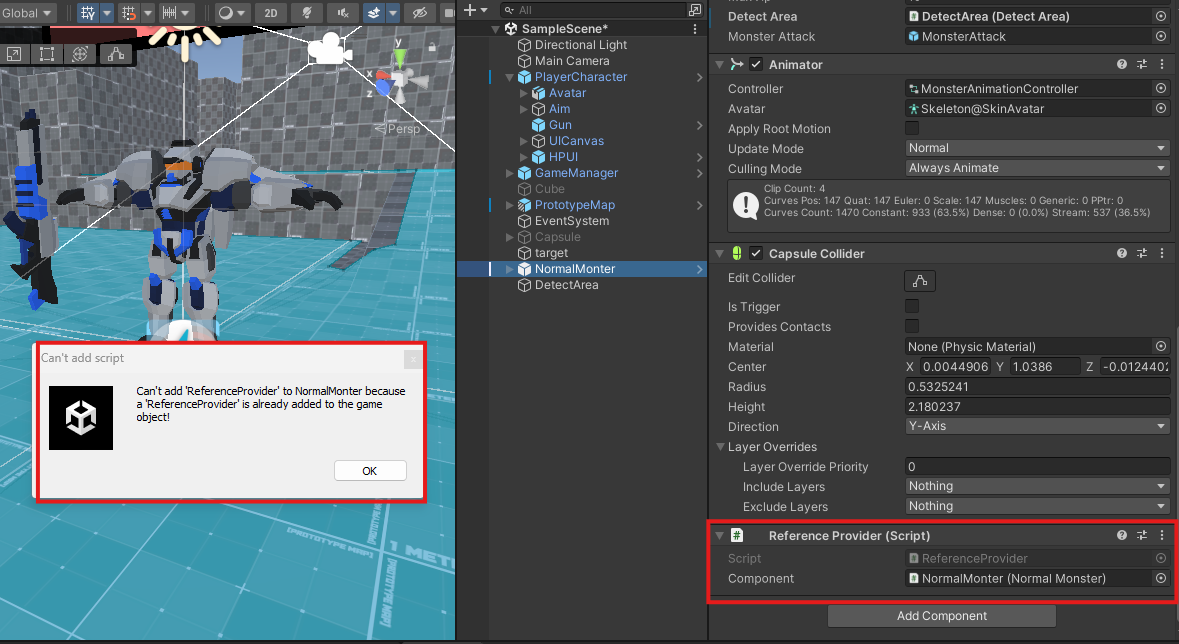This screenshot has width=1179, height=644.
Task: Open the scene effects dropdown arrow
Action: pyautogui.click(x=392, y=13)
